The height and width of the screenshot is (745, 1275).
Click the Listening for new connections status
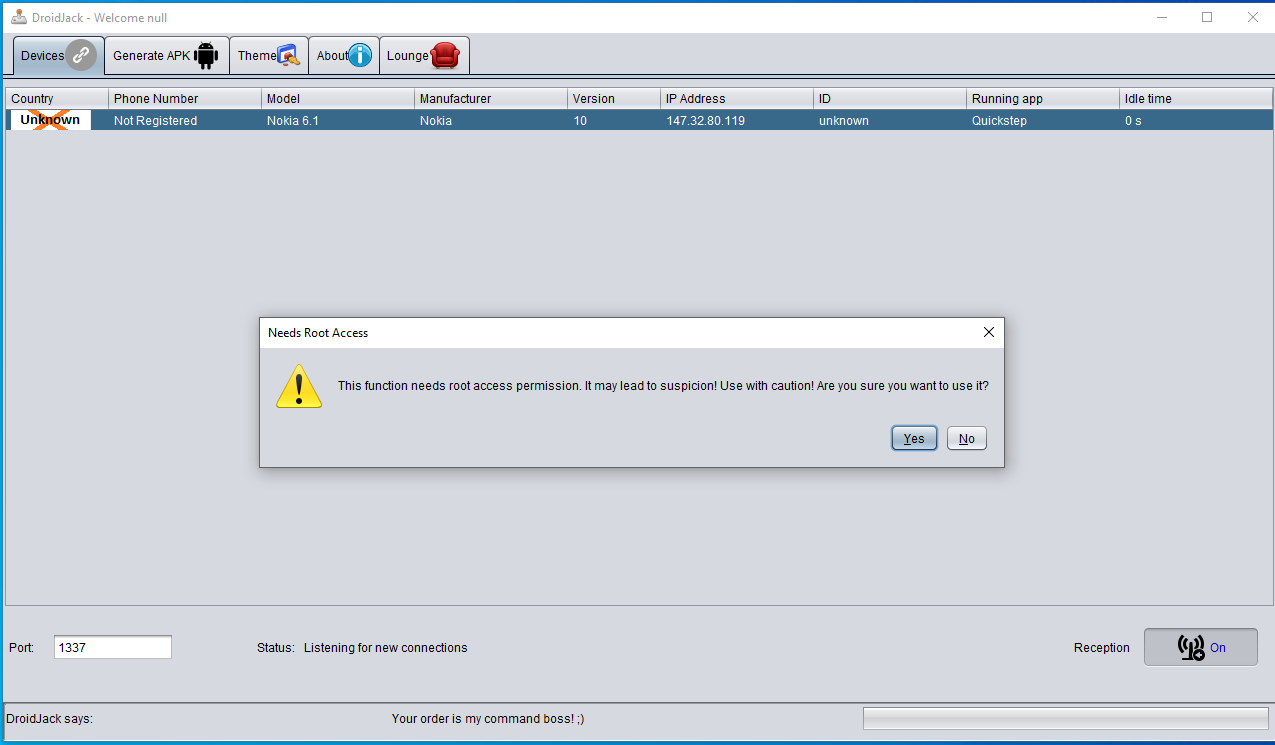[385, 647]
